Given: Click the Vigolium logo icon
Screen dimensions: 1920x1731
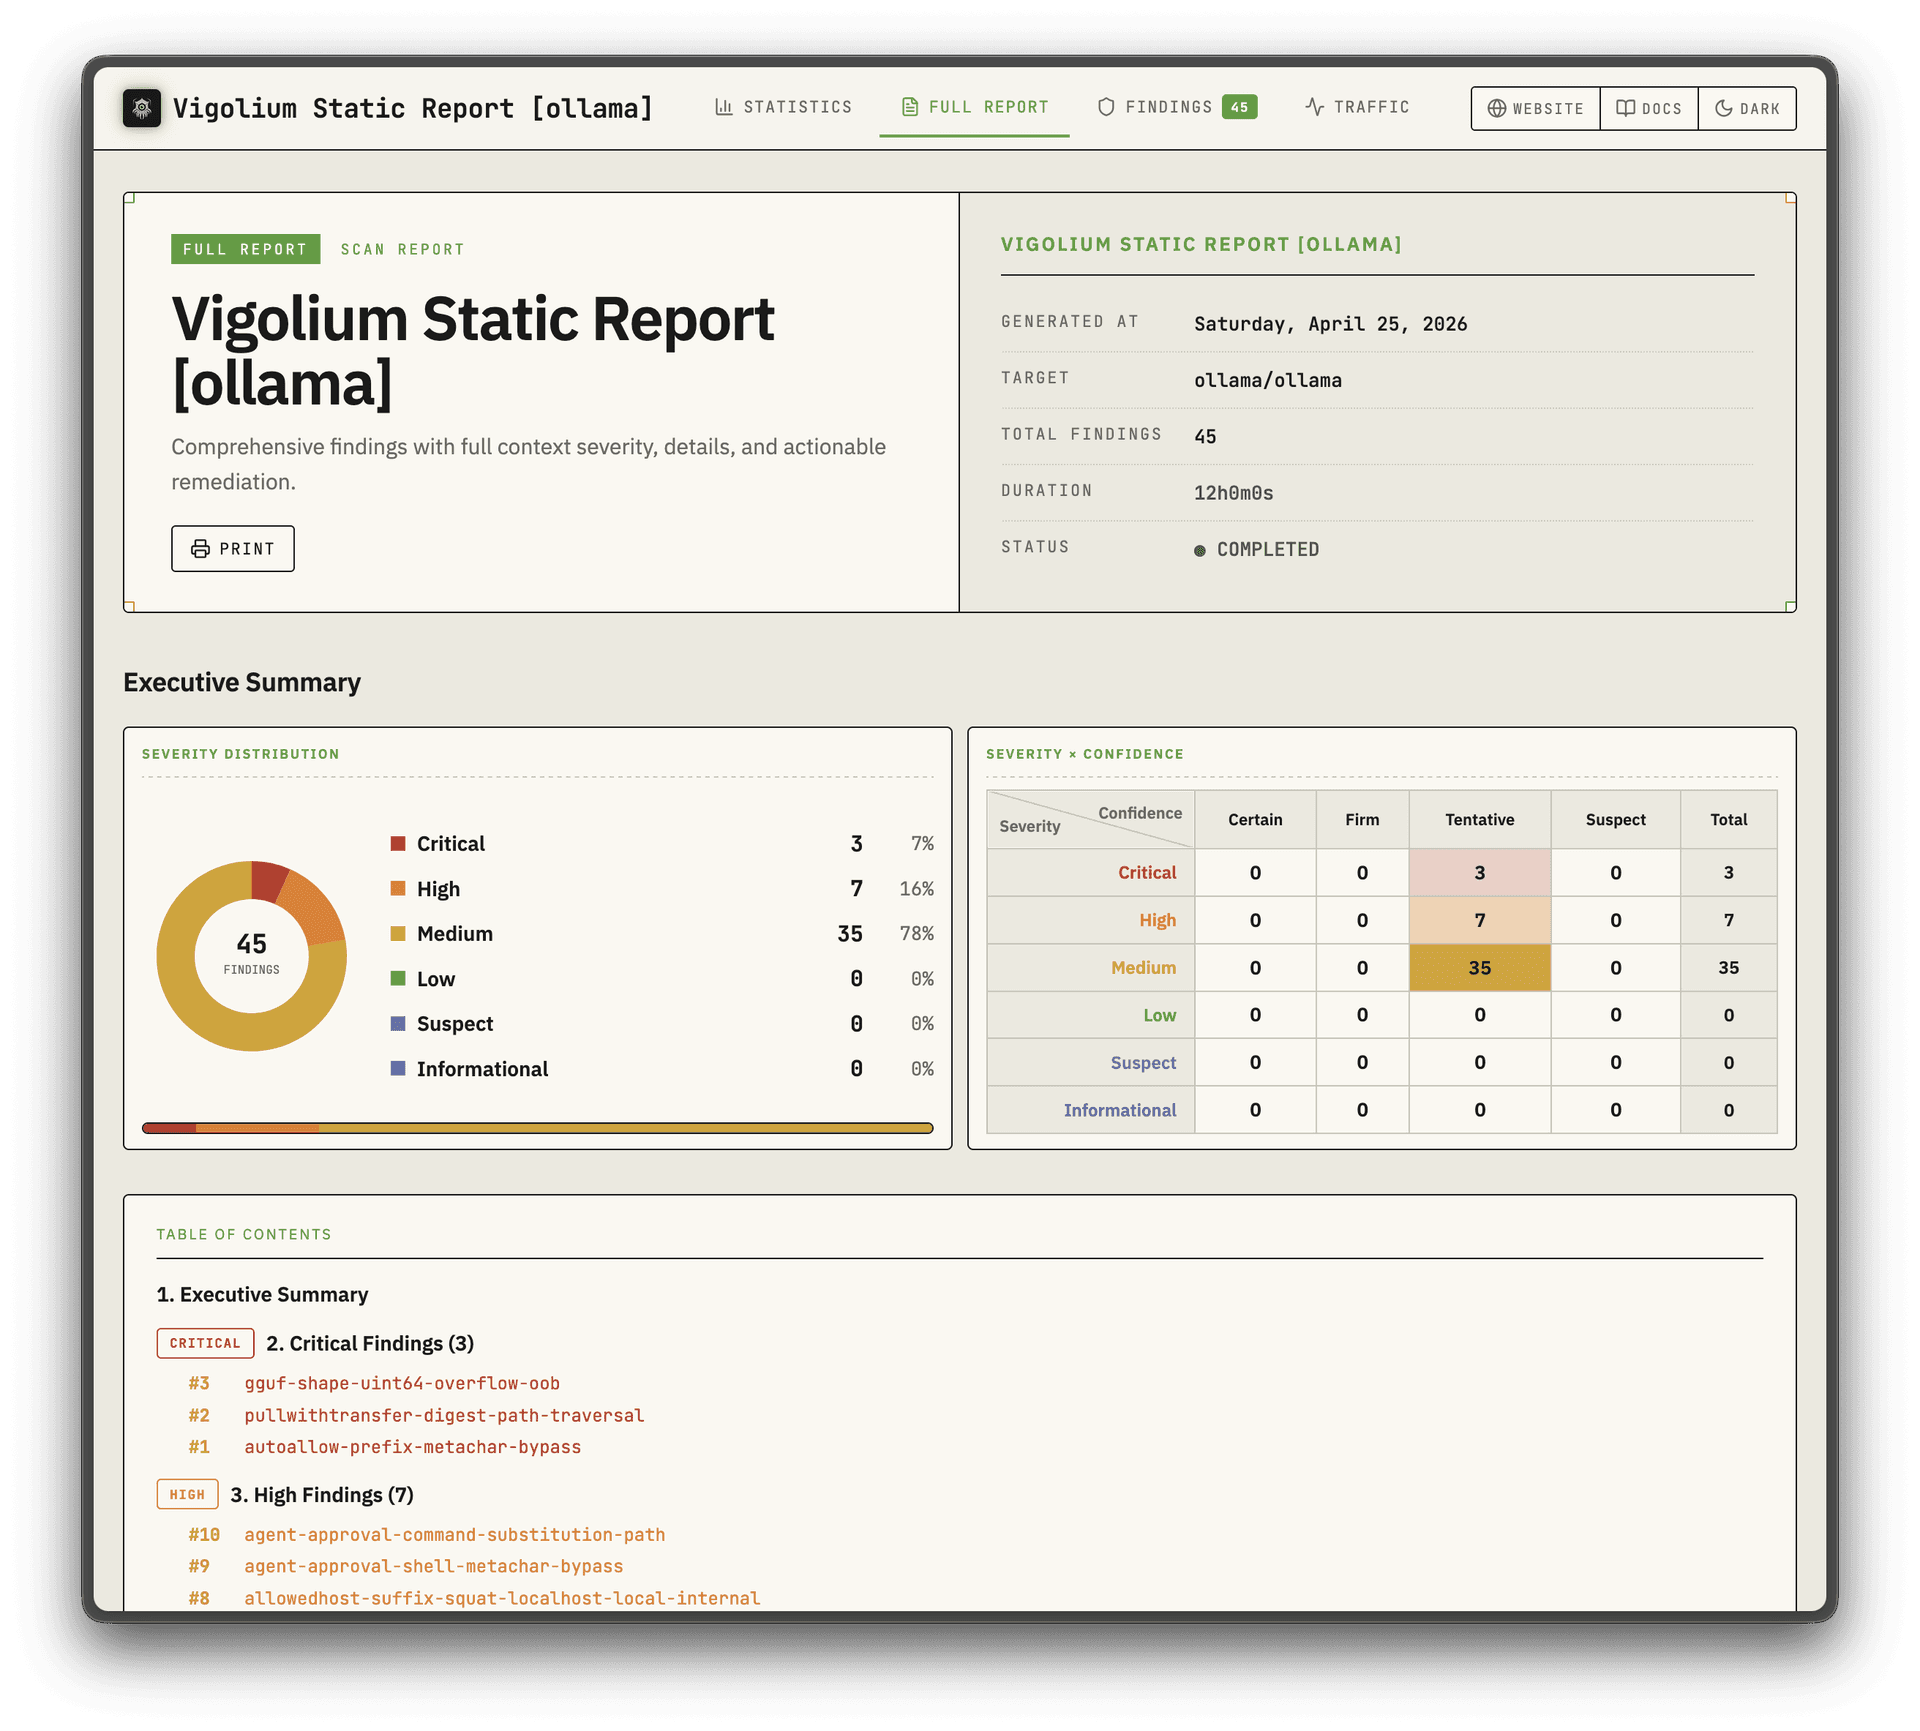Looking at the screenshot, I should (142, 108).
